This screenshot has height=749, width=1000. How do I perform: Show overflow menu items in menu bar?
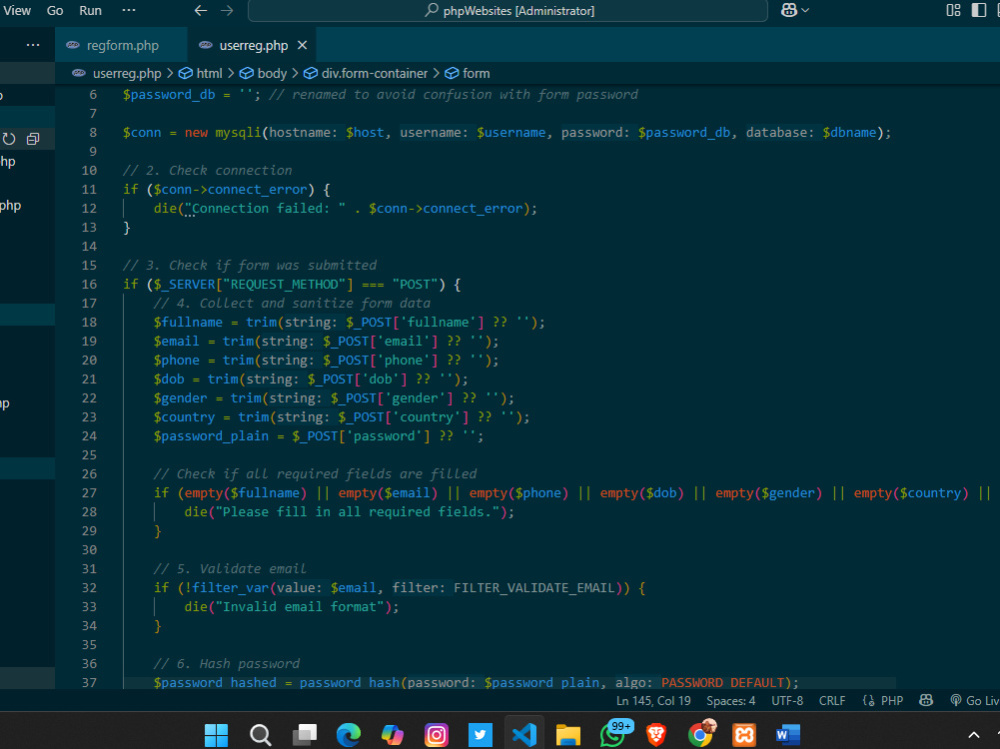point(128,11)
